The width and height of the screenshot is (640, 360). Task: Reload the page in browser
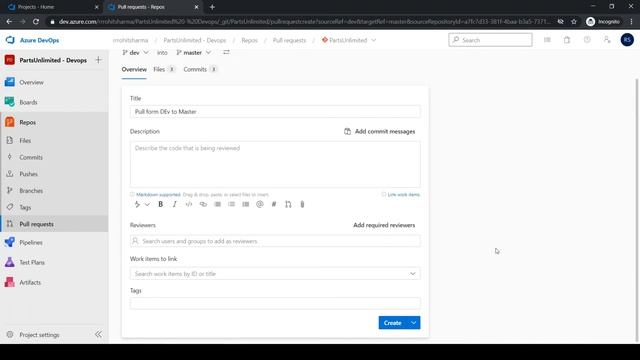pyautogui.click(x=36, y=22)
